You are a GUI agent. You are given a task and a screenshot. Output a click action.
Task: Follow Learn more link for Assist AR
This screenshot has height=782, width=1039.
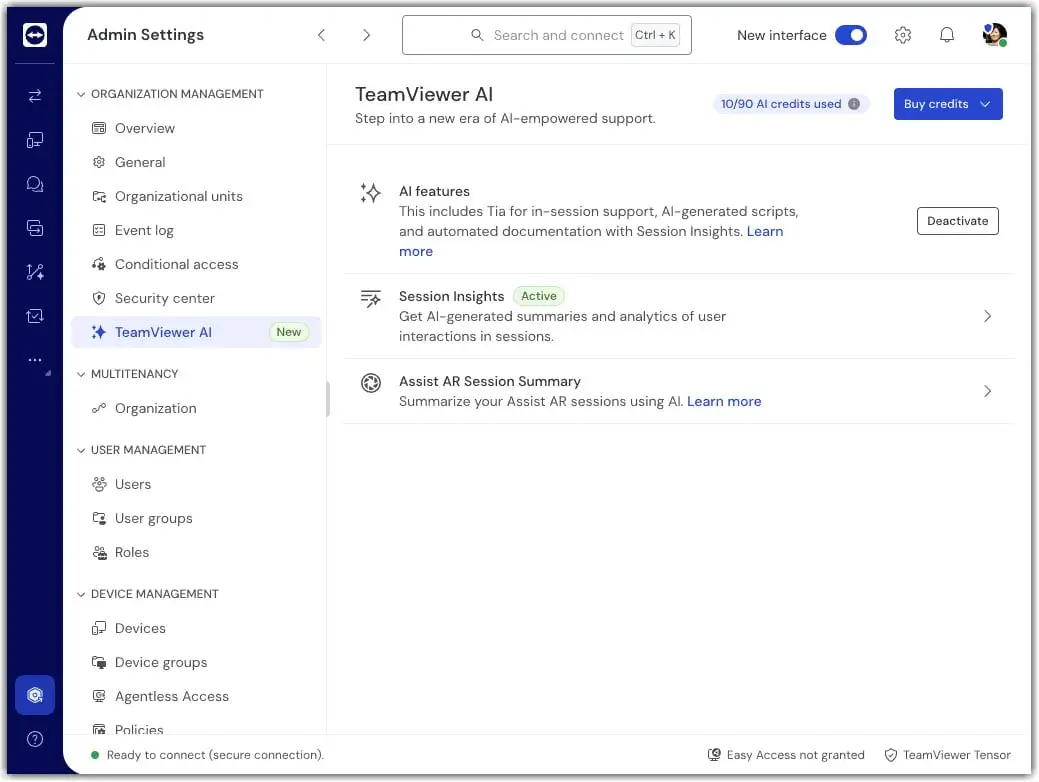[724, 402]
